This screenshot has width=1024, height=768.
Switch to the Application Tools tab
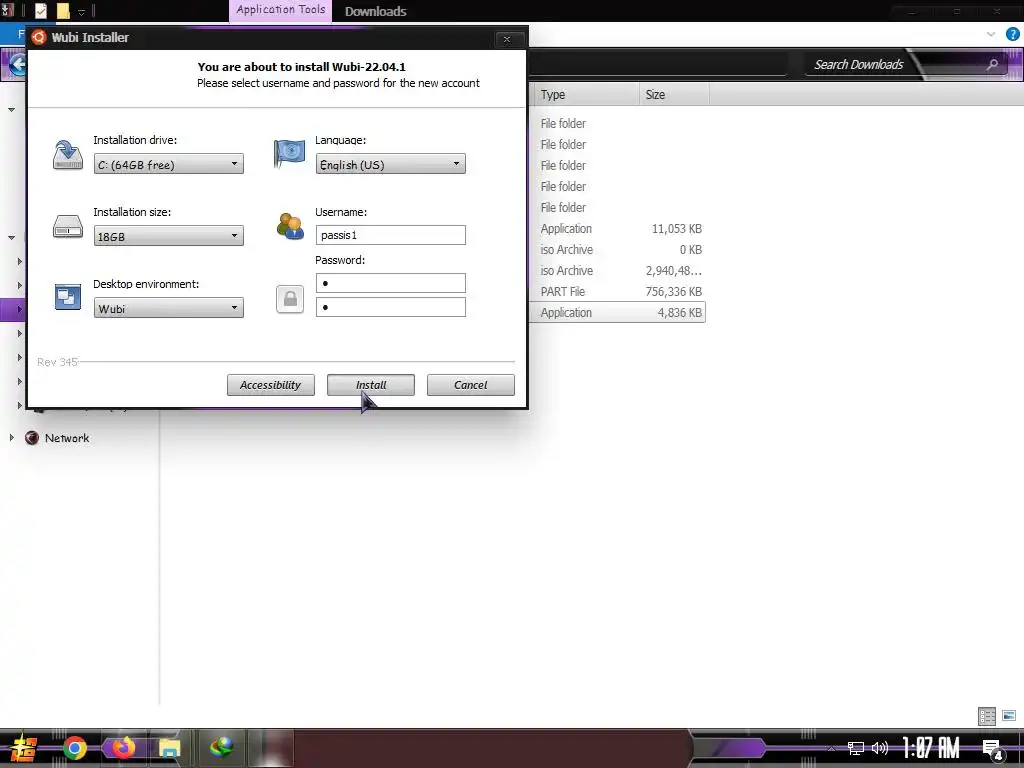coord(281,10)
